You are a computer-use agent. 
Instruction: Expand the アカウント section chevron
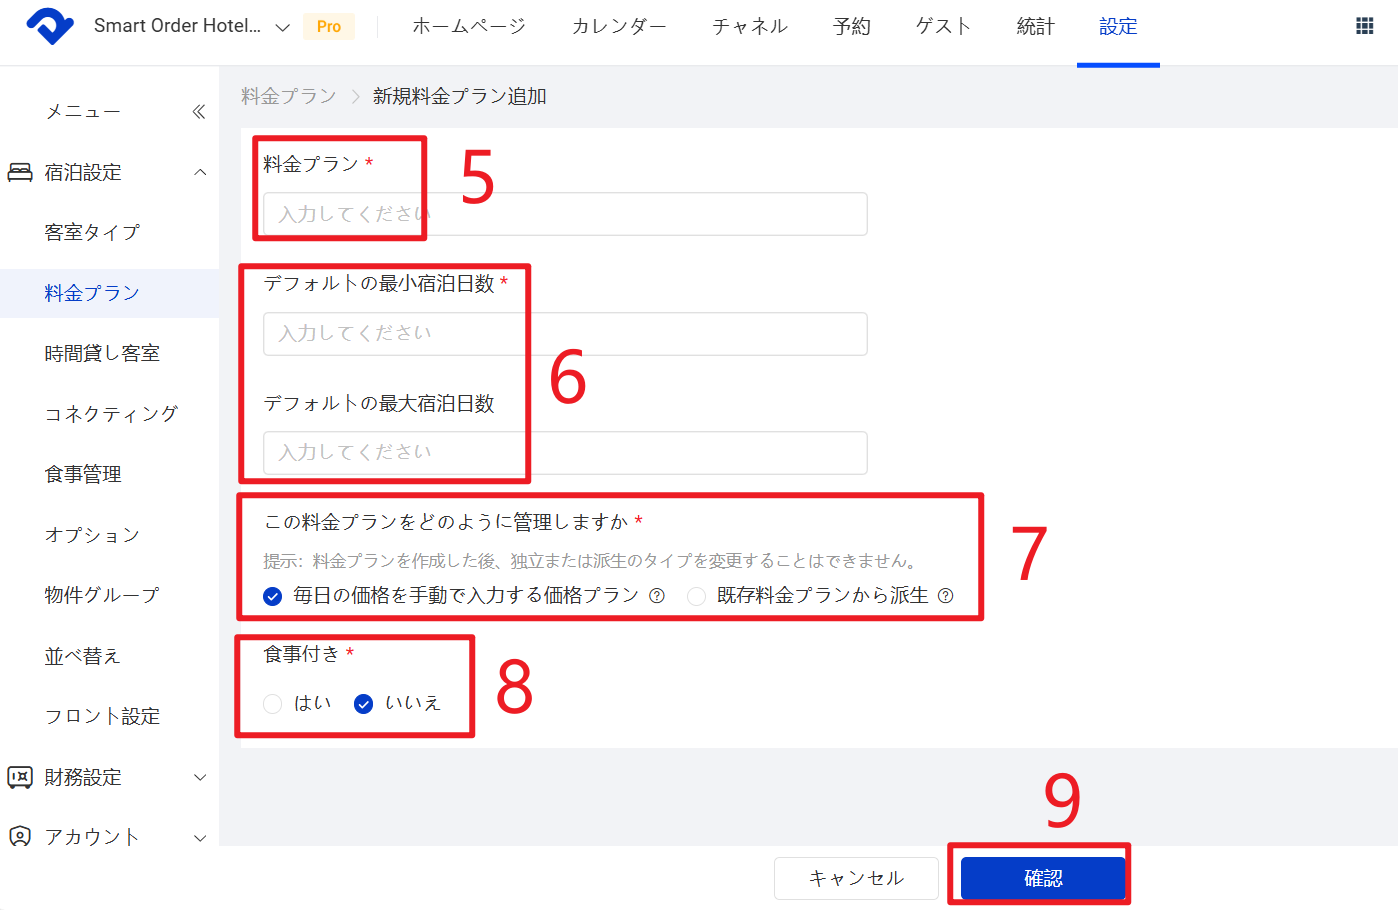tap(200, 837)
